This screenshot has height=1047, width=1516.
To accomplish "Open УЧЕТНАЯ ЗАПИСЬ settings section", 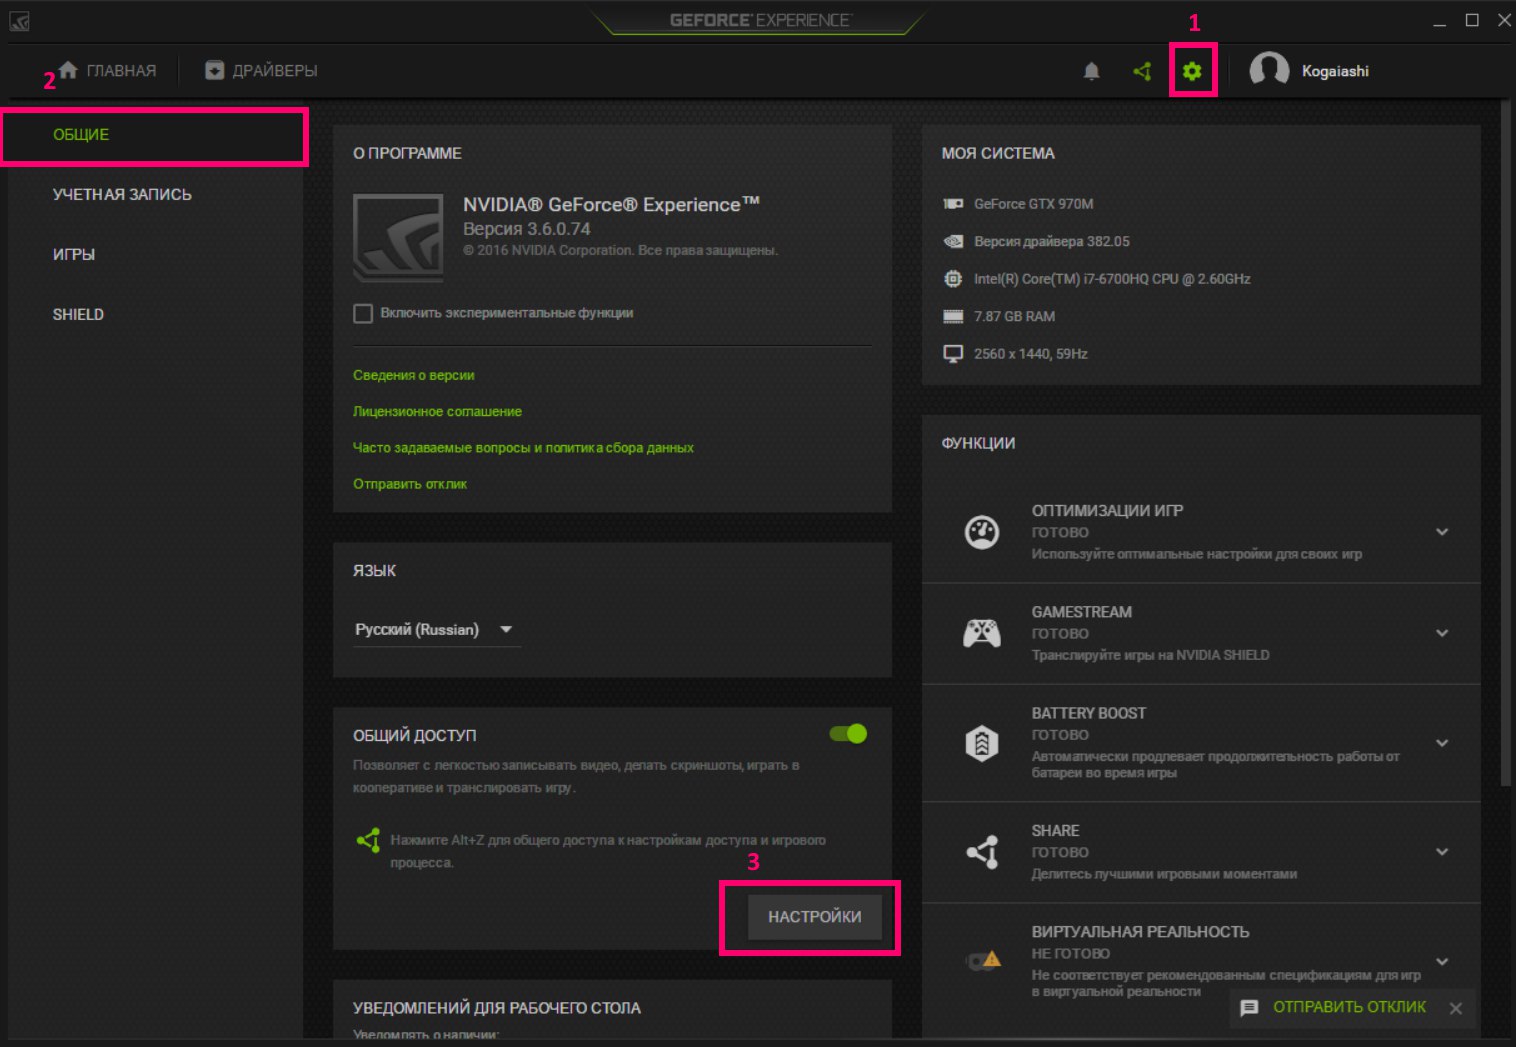I will tap(154, 195).
